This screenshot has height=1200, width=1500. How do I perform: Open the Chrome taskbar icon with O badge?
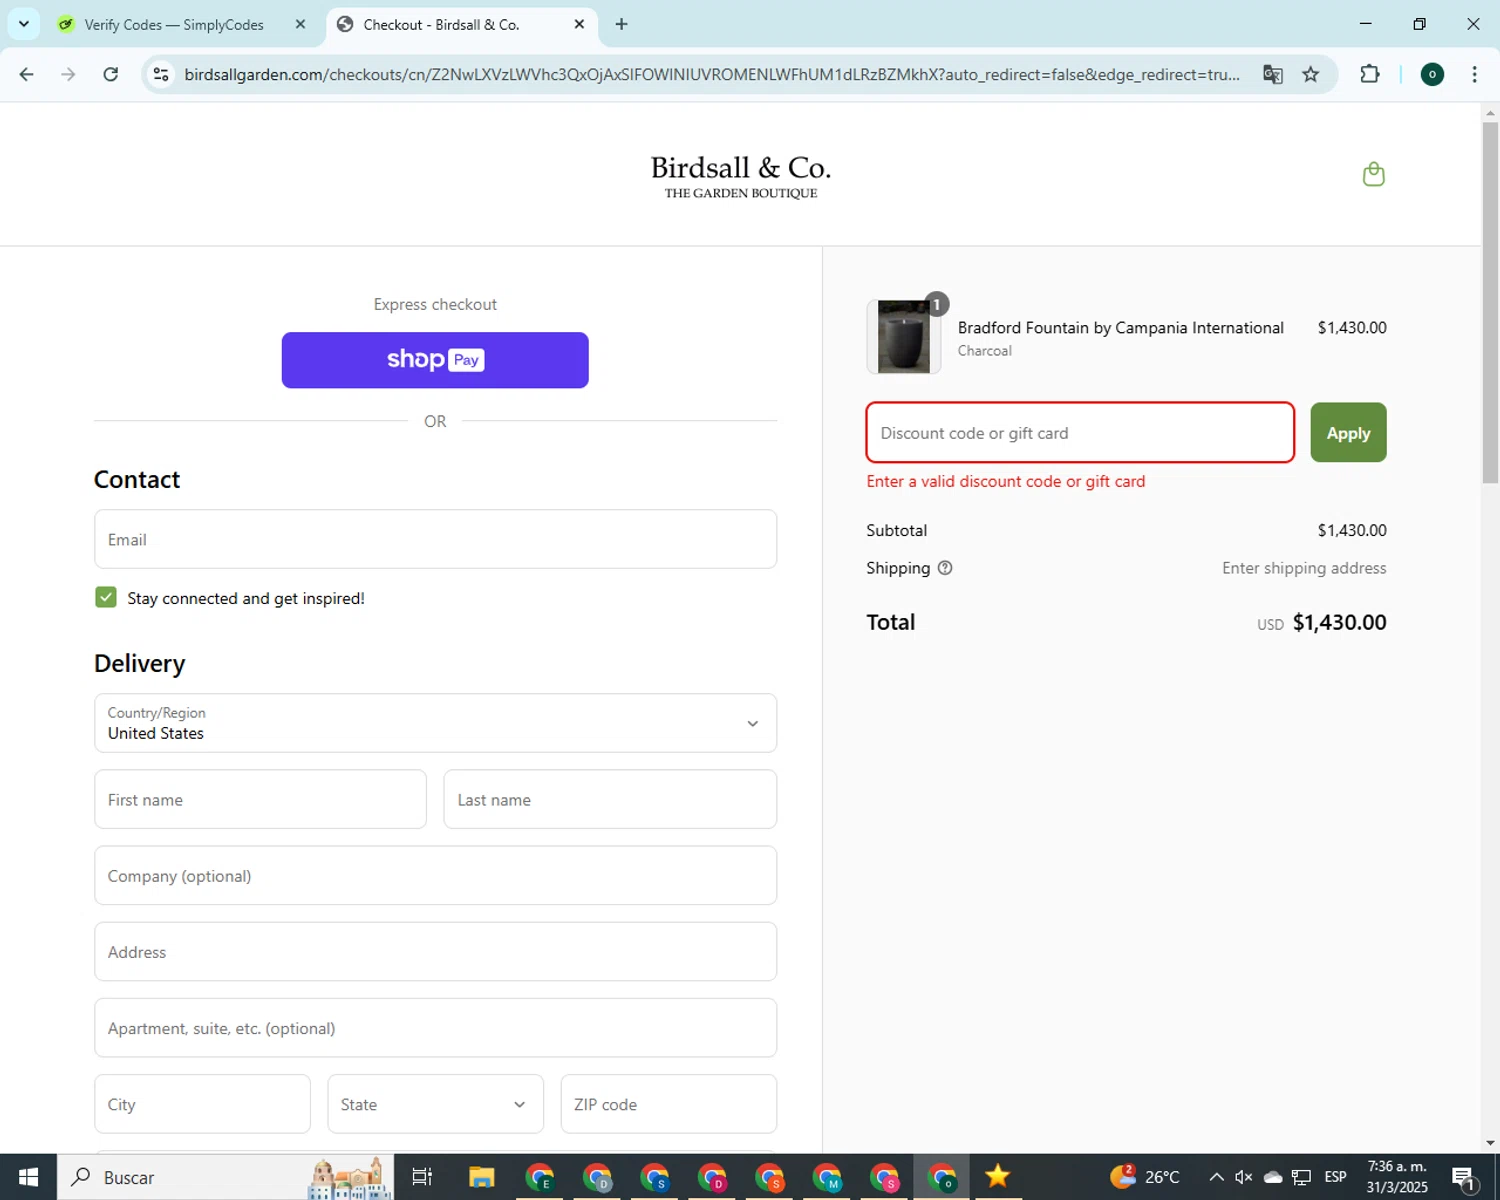[x=942, y=1177]
